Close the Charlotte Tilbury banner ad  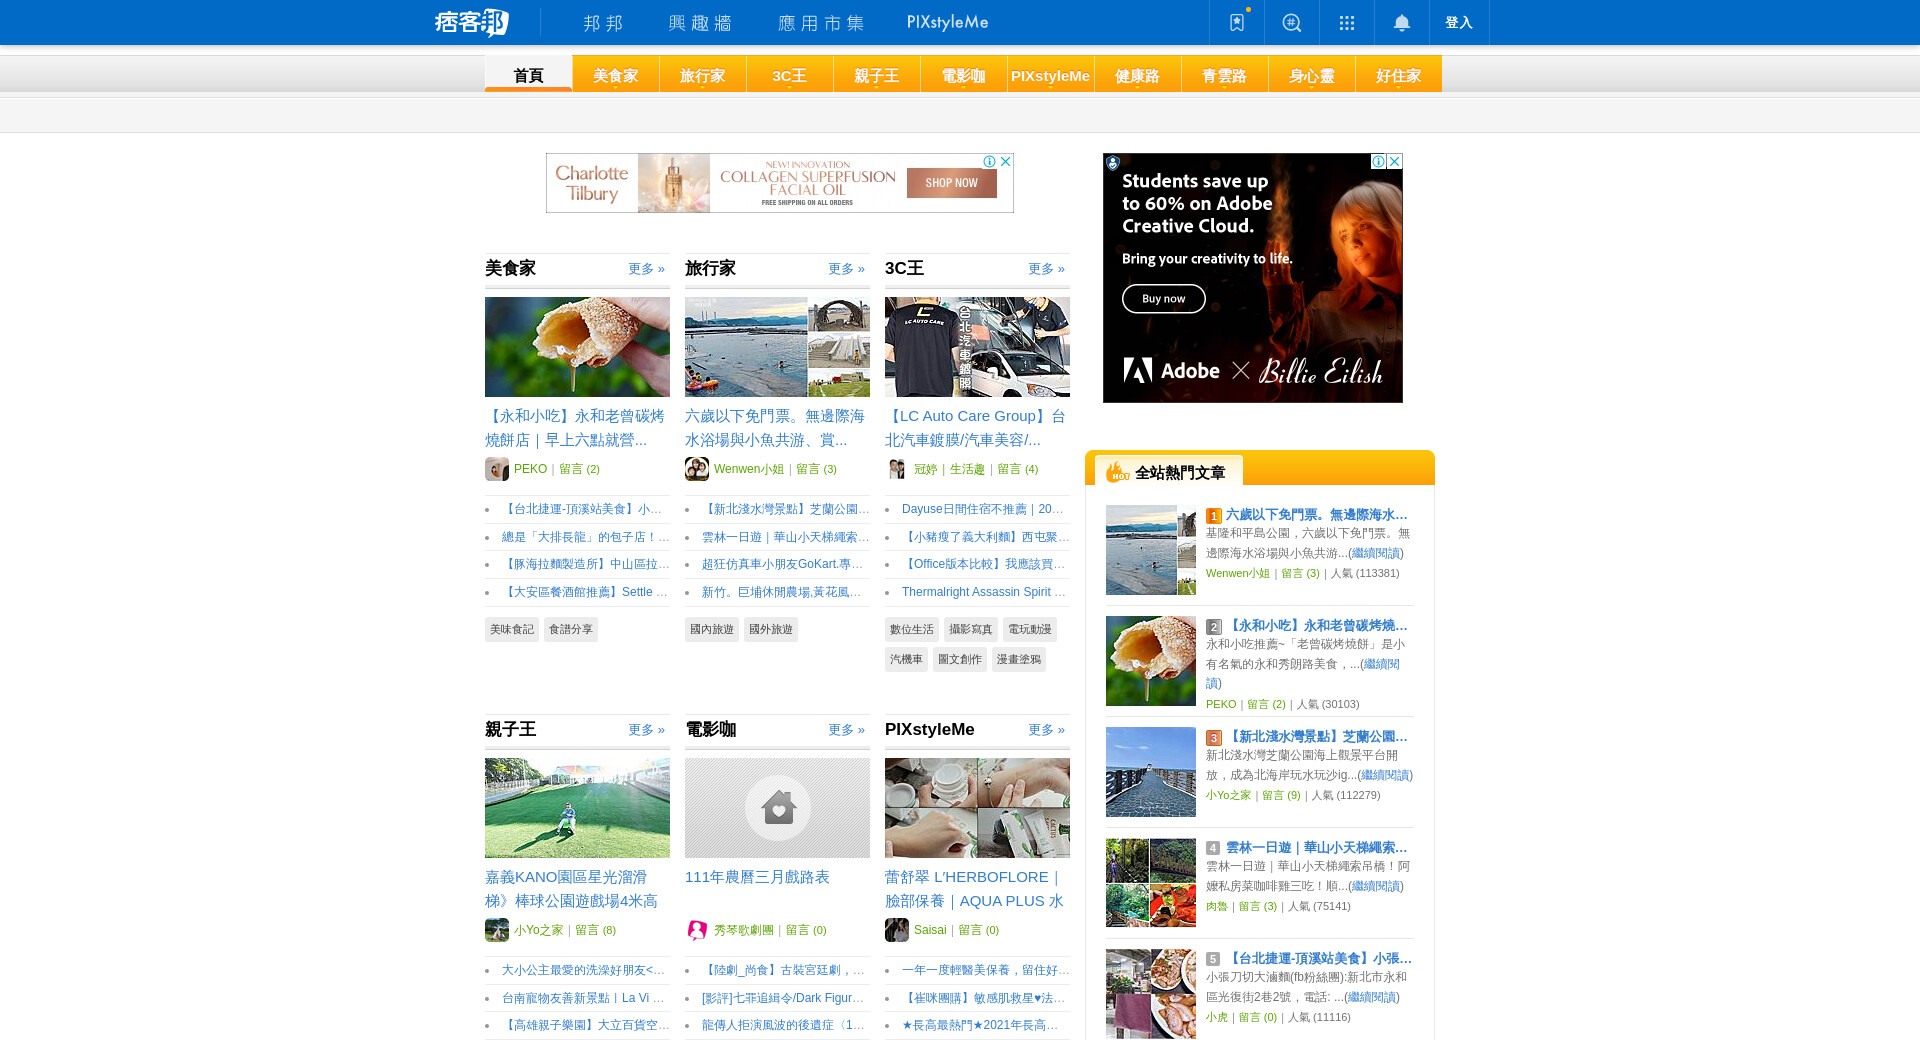click(x=1006, y=161)
